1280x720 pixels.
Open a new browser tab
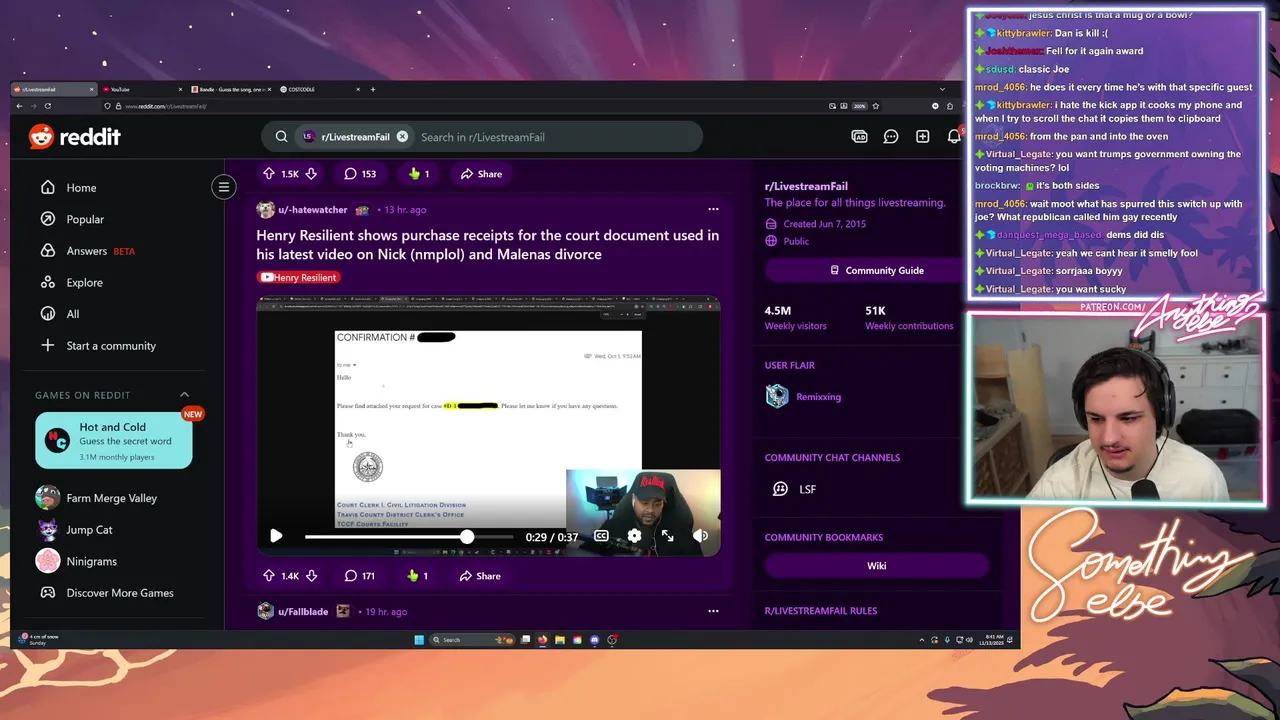coord(373,90)
